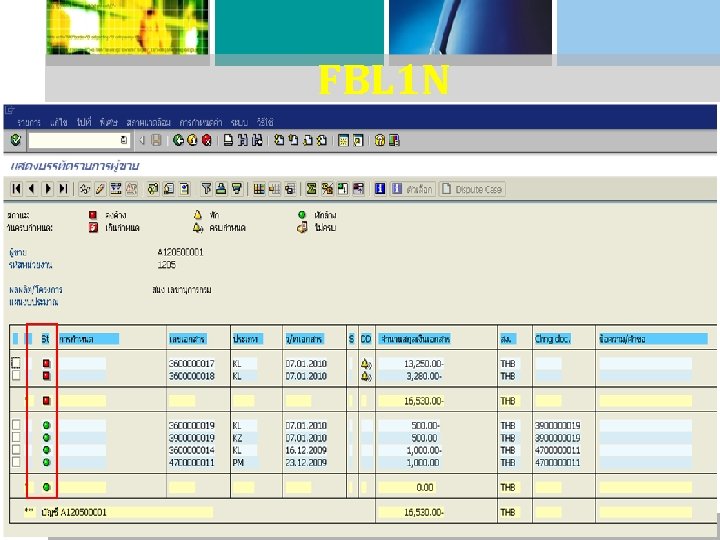This screenshot has height=540, width=720.
Task: Go to first item using the first-record arrow
Action: tap(17, 188)
